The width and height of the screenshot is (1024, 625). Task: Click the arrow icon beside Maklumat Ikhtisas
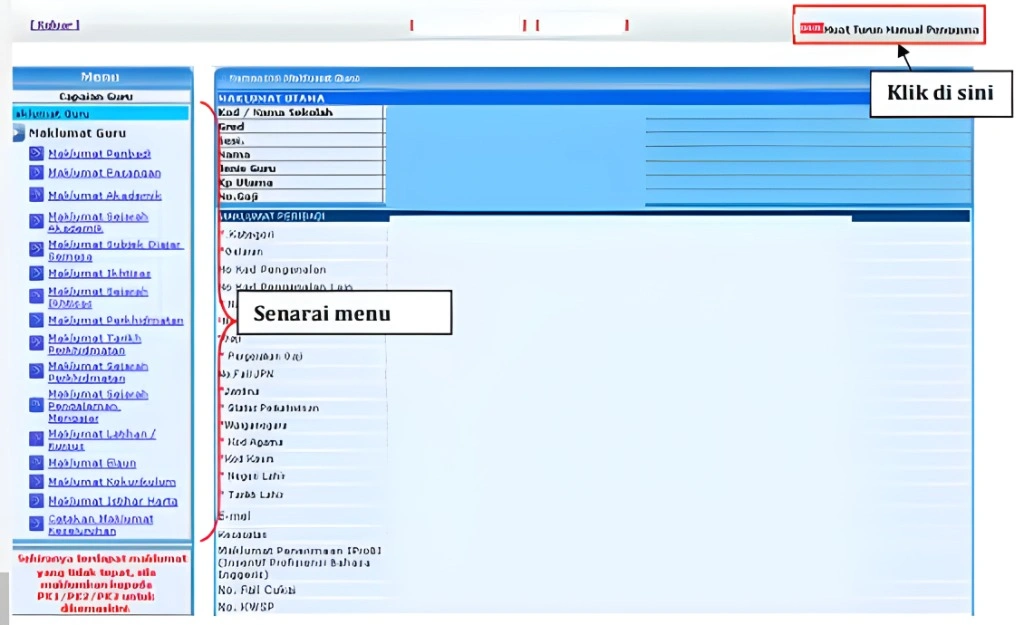[37, 273]
